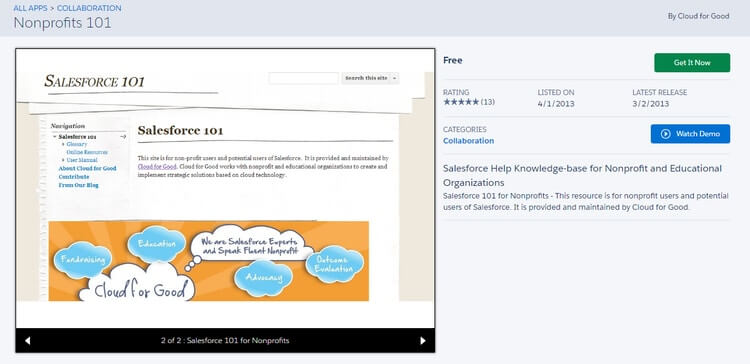Click the Outcome Evaluation cloud

pos(335,264)
